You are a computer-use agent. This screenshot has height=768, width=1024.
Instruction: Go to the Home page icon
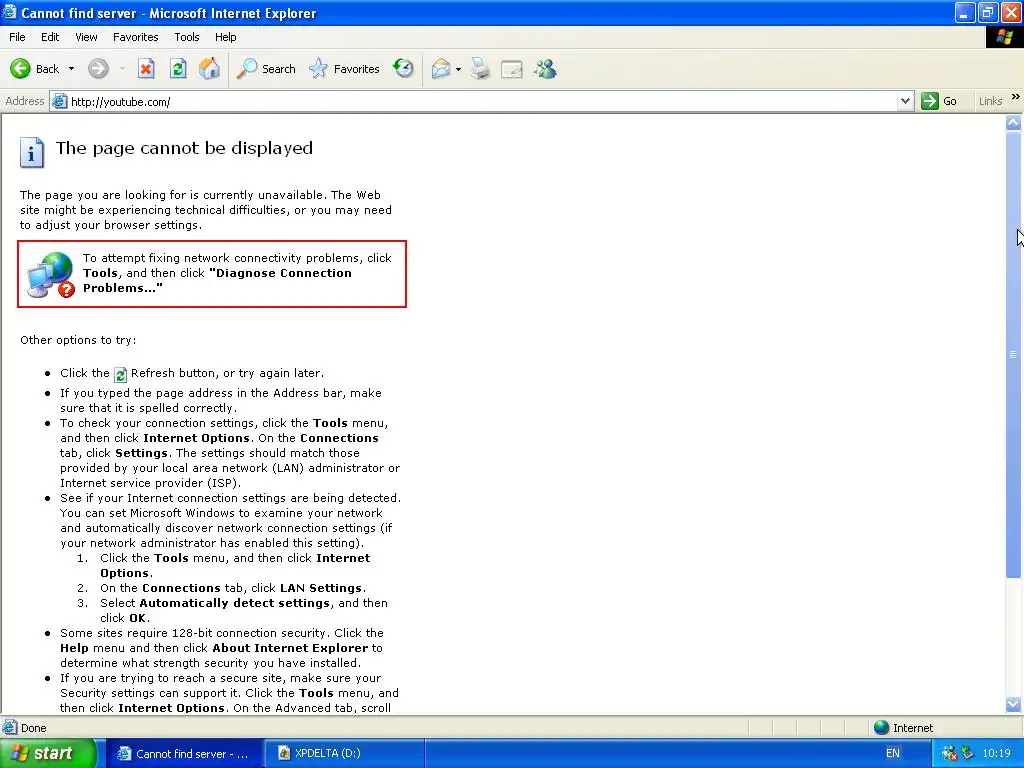(x=209, y=69)
